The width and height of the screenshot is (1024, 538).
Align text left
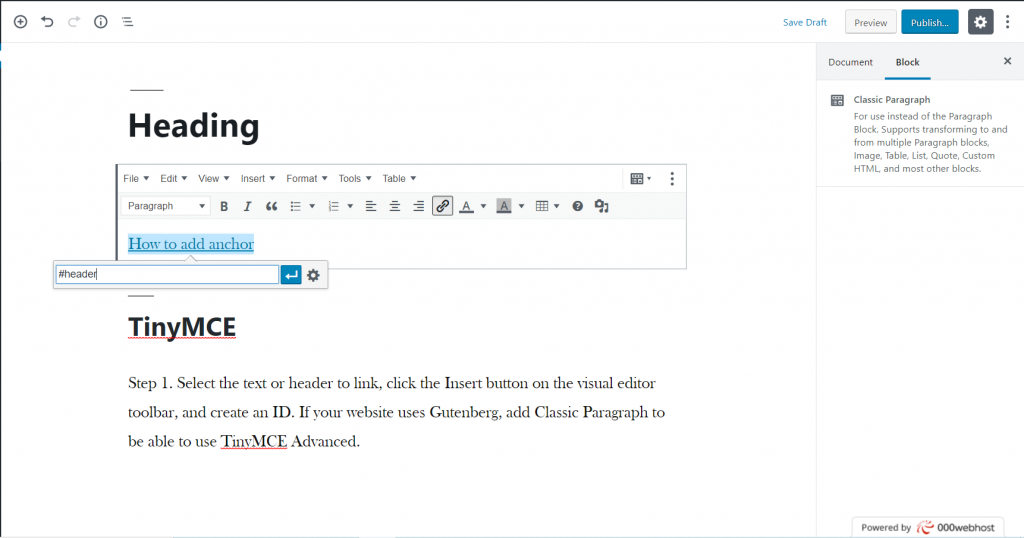[x=371, y=206]
